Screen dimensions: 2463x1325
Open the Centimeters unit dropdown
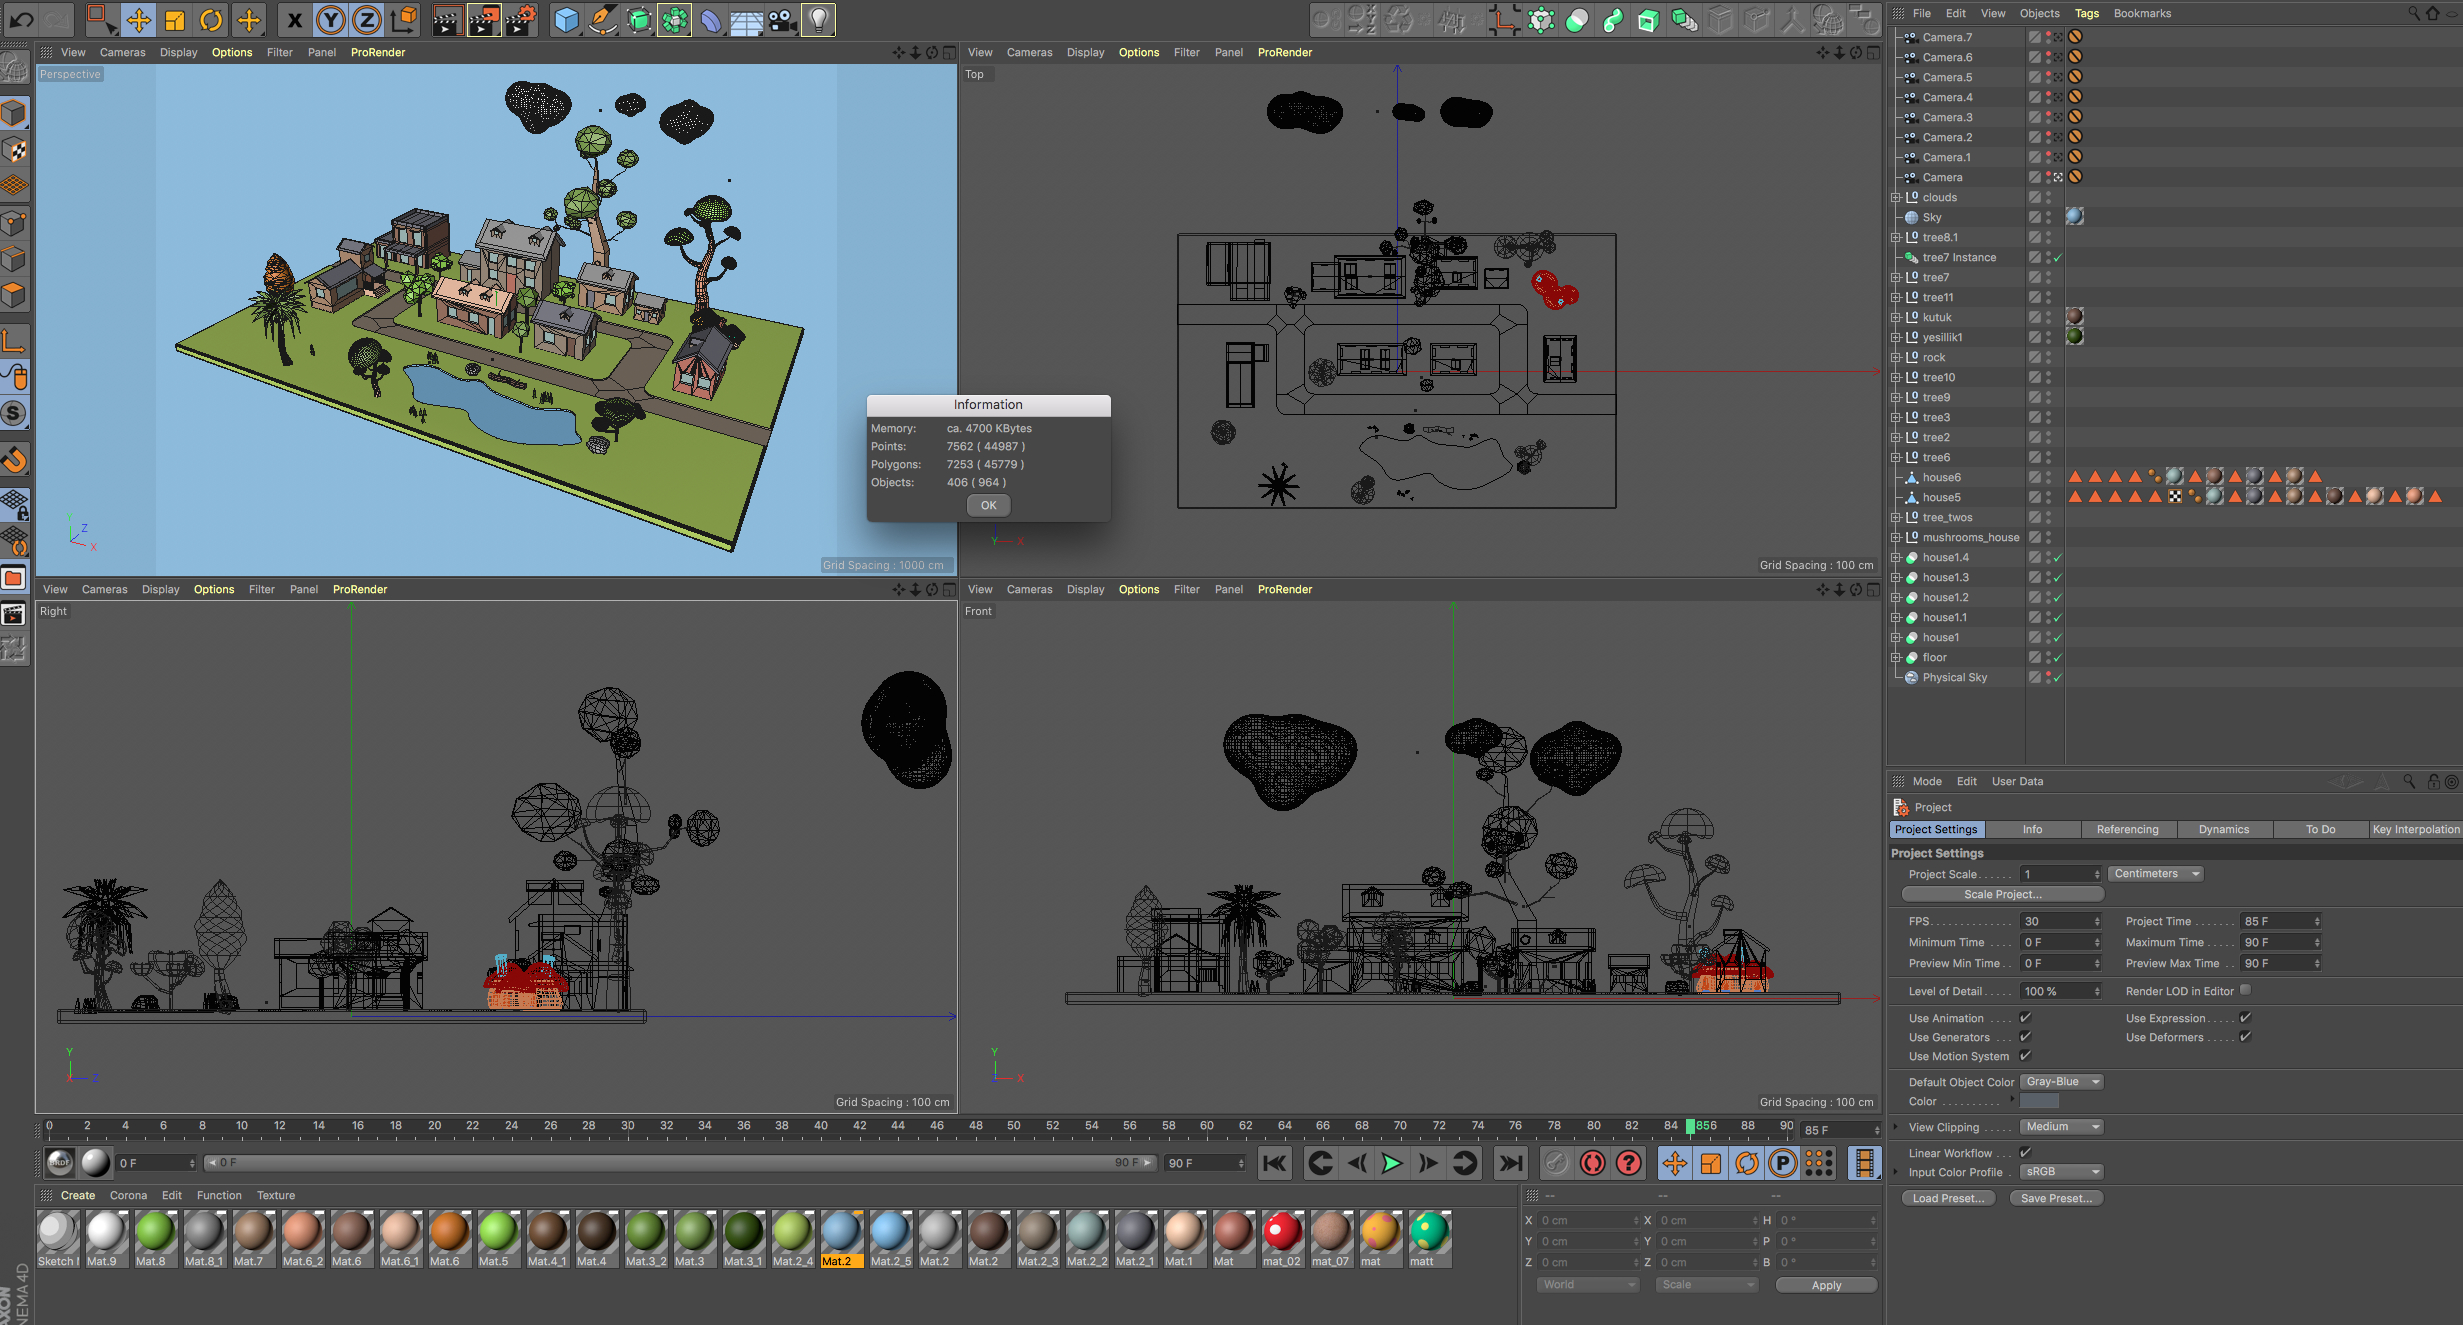[2154, 873]
